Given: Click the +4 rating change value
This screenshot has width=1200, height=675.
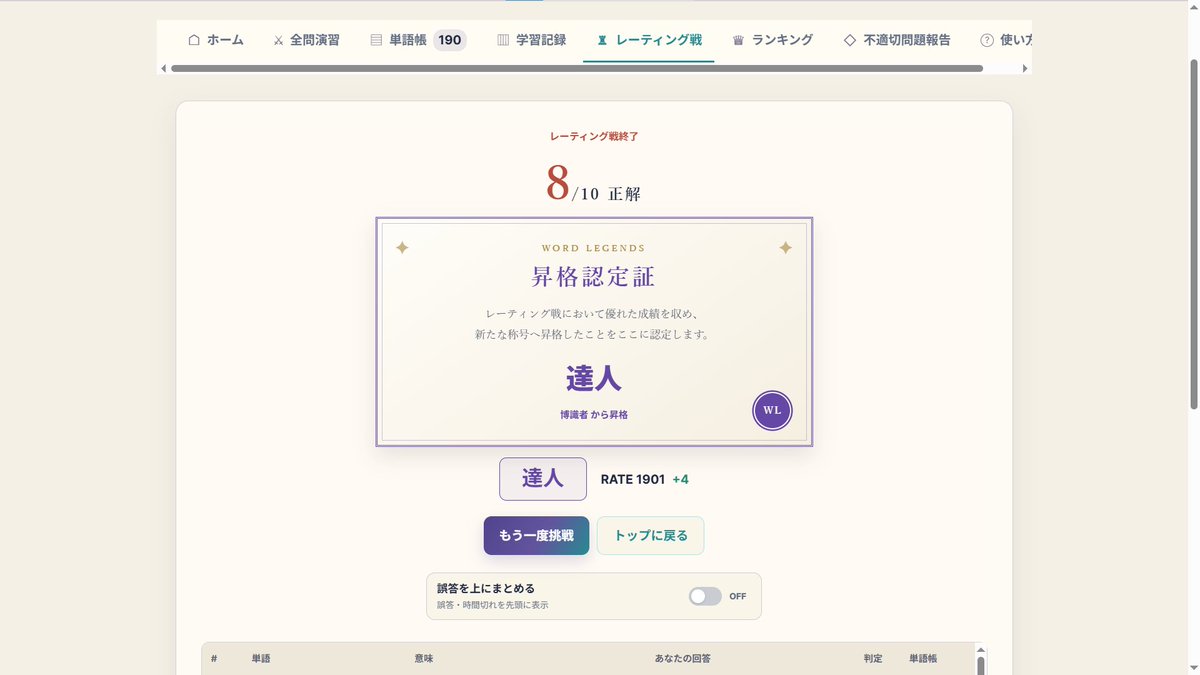Looking at the screenshot, I should [680, 479].
